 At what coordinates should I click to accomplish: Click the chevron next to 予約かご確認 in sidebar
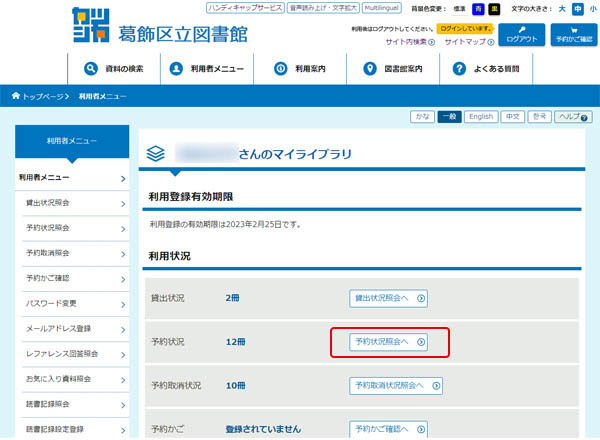[123, 280]
